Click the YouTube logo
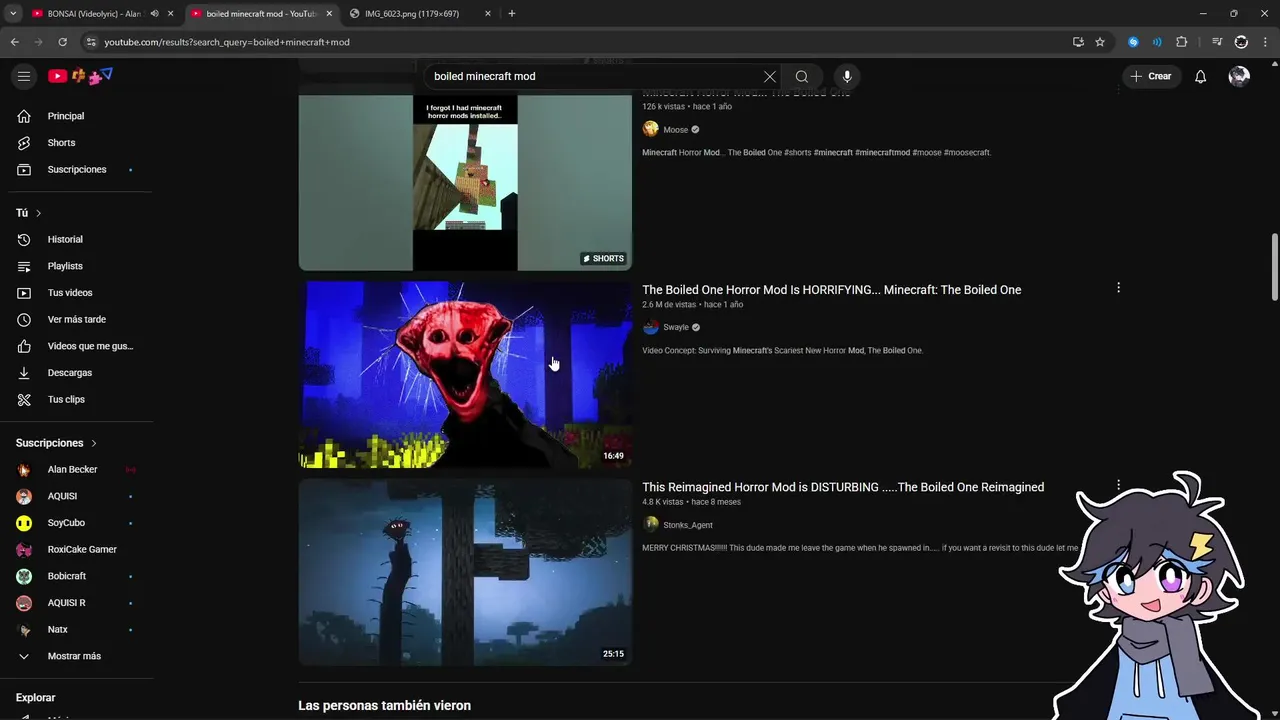1280x720 pixels. 80,76
